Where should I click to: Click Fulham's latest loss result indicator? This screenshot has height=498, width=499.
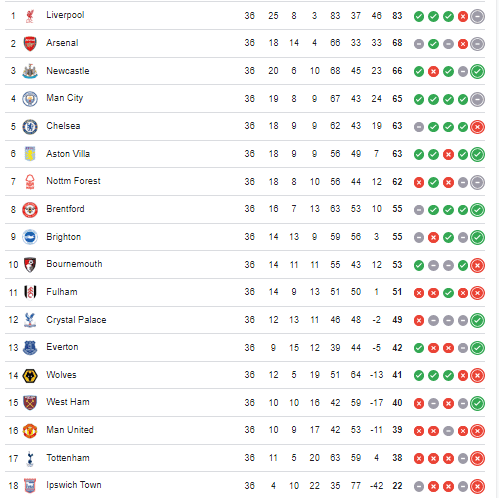477,293
